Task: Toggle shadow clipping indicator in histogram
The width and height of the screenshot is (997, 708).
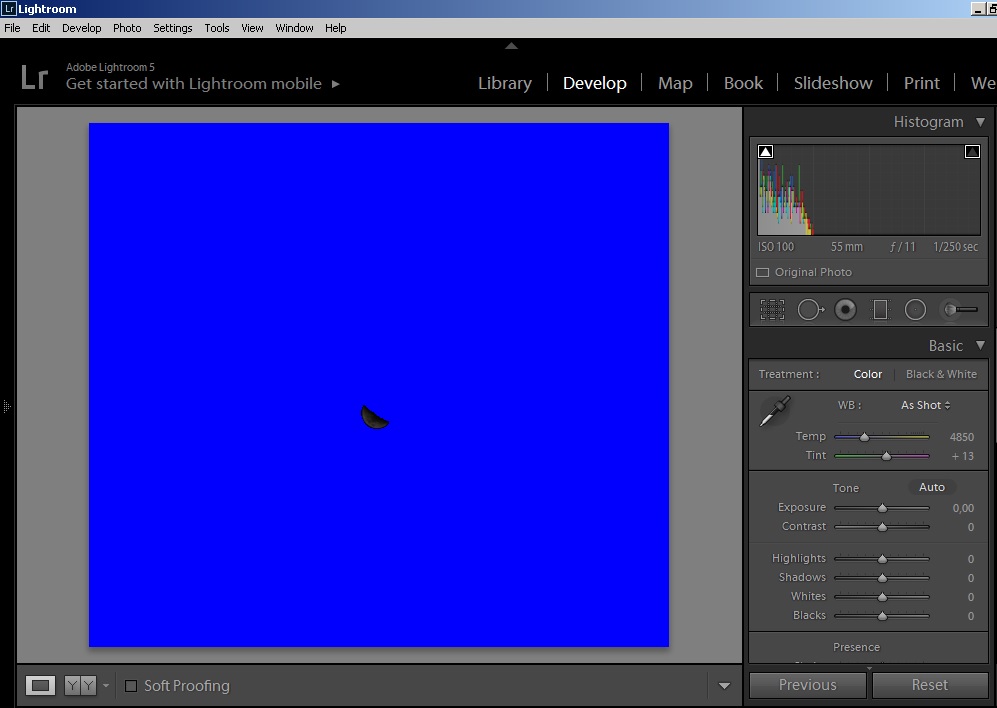Action: (766, 152)
